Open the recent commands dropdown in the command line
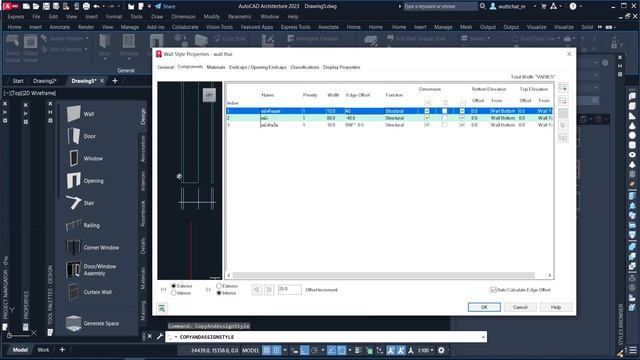The width and height of the screenshot is (640, 360). click(176, 337)
